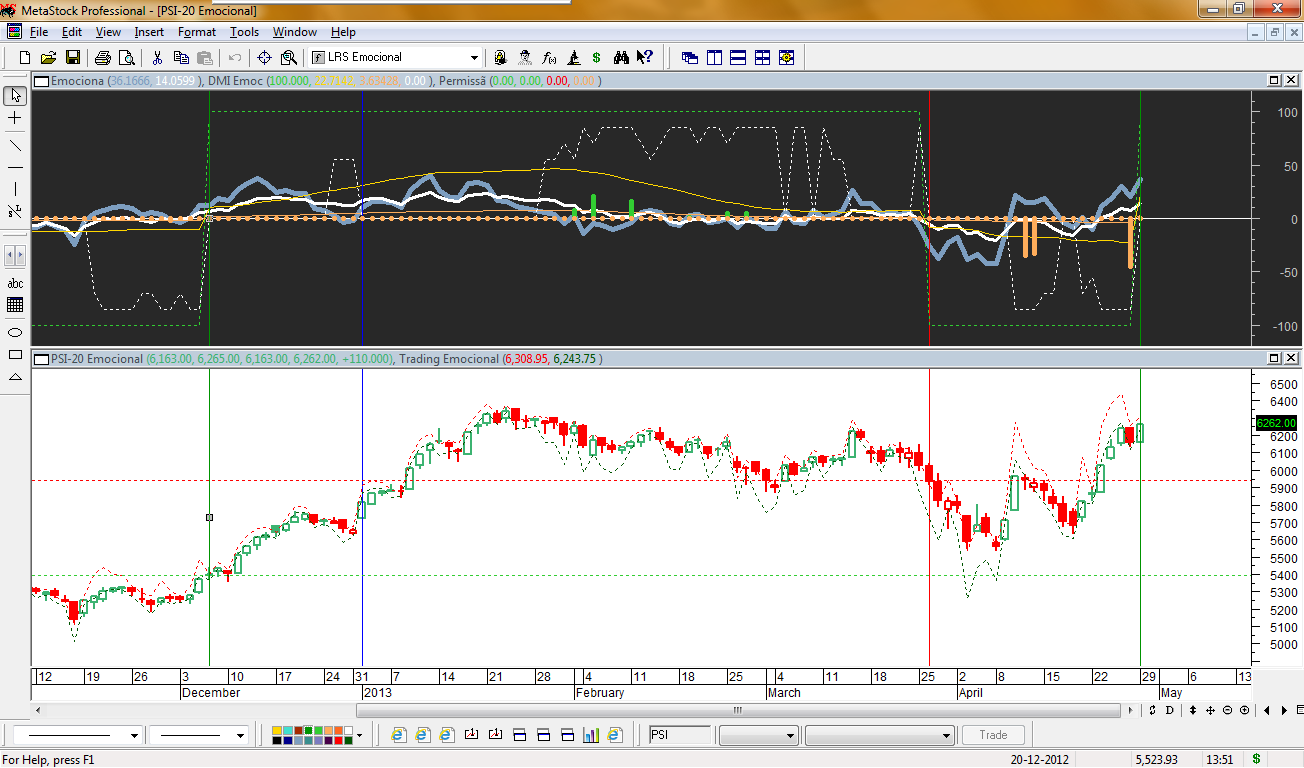Open the Indicator Builder f(x) icon
The image size is (1304, 768).
point(549,58)
